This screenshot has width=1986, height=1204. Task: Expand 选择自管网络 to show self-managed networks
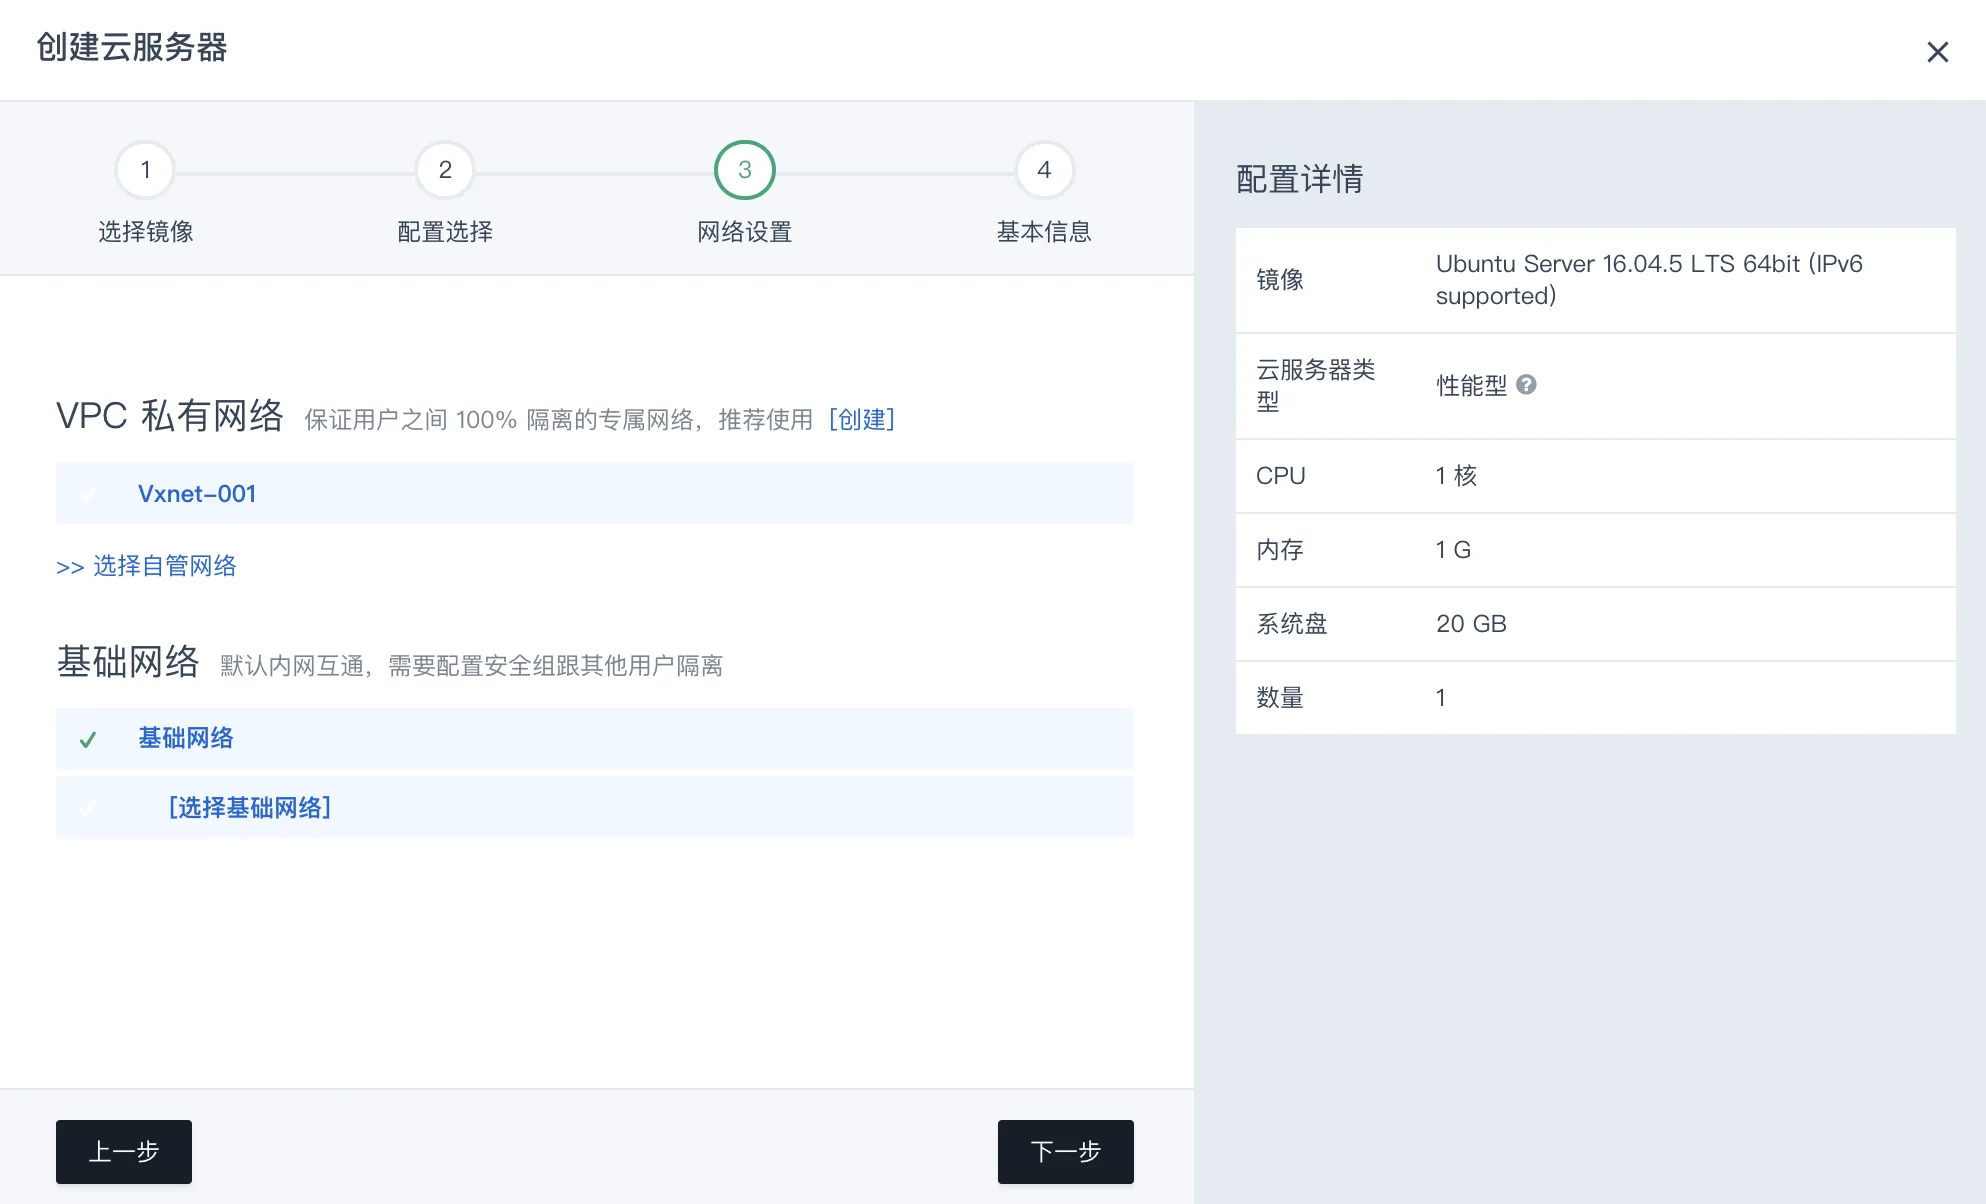click(146, 566)
